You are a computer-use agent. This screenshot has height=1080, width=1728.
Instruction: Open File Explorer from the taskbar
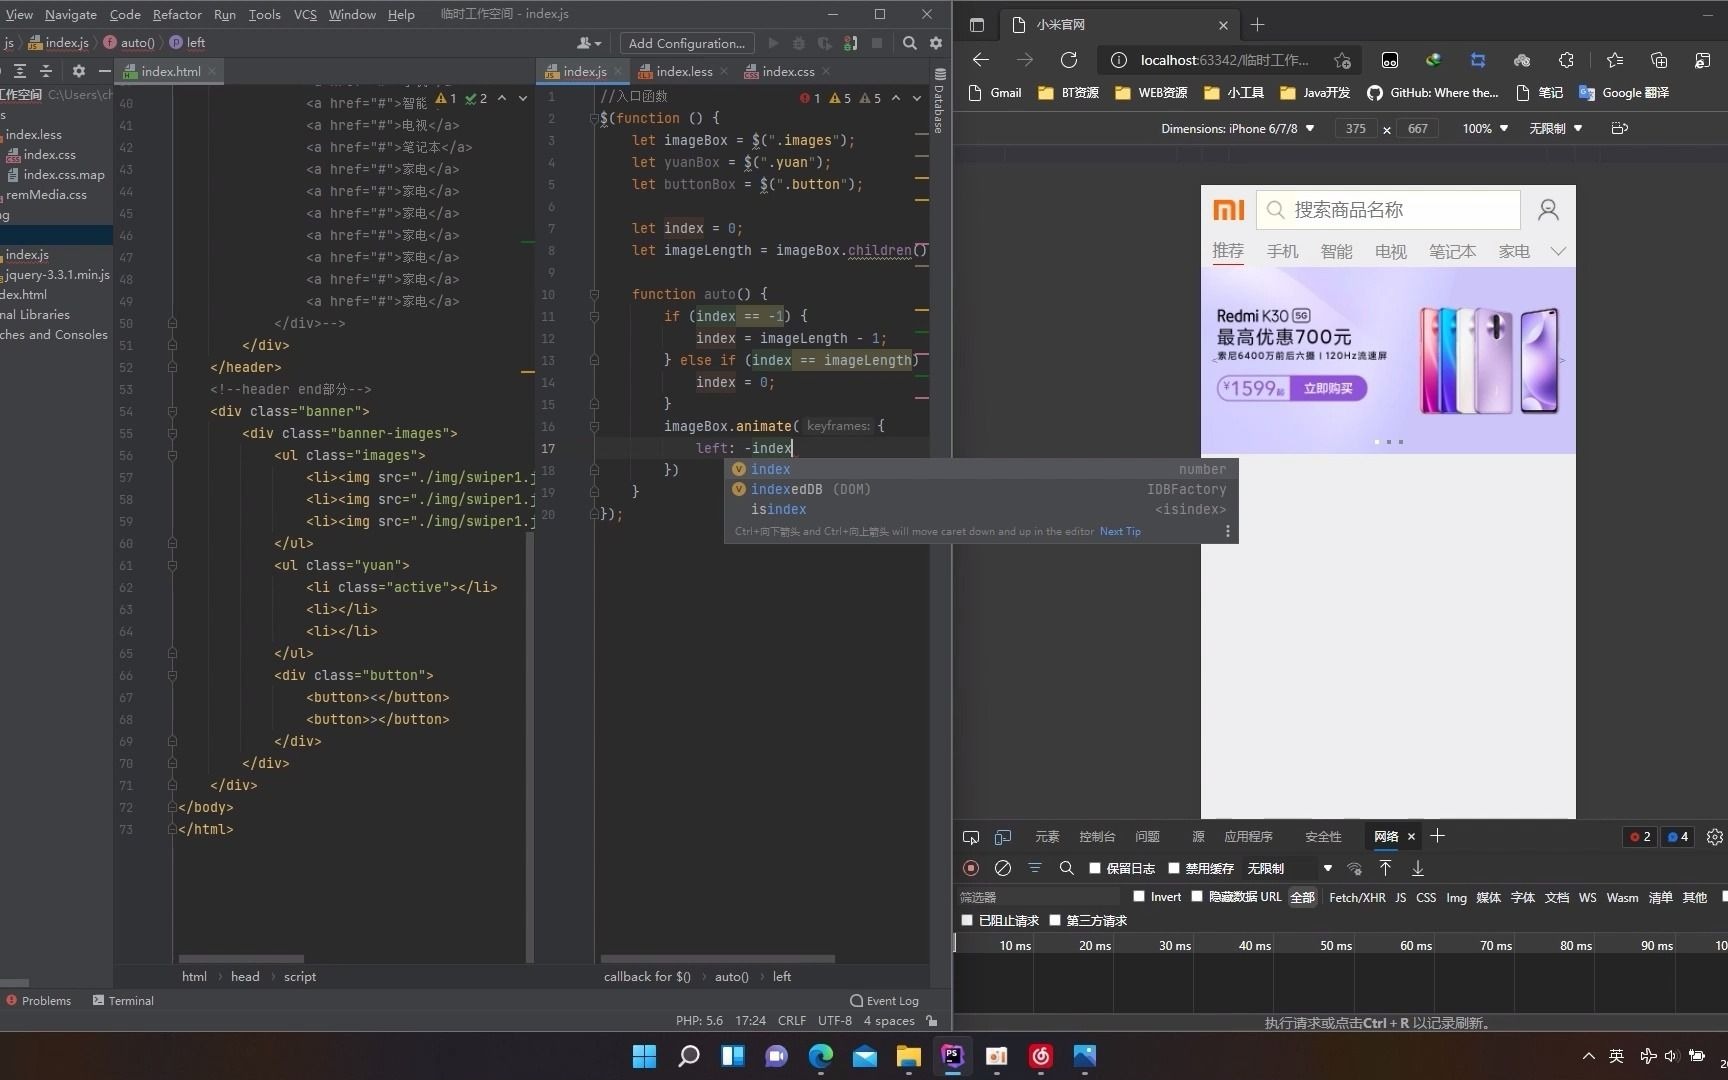909,1056
